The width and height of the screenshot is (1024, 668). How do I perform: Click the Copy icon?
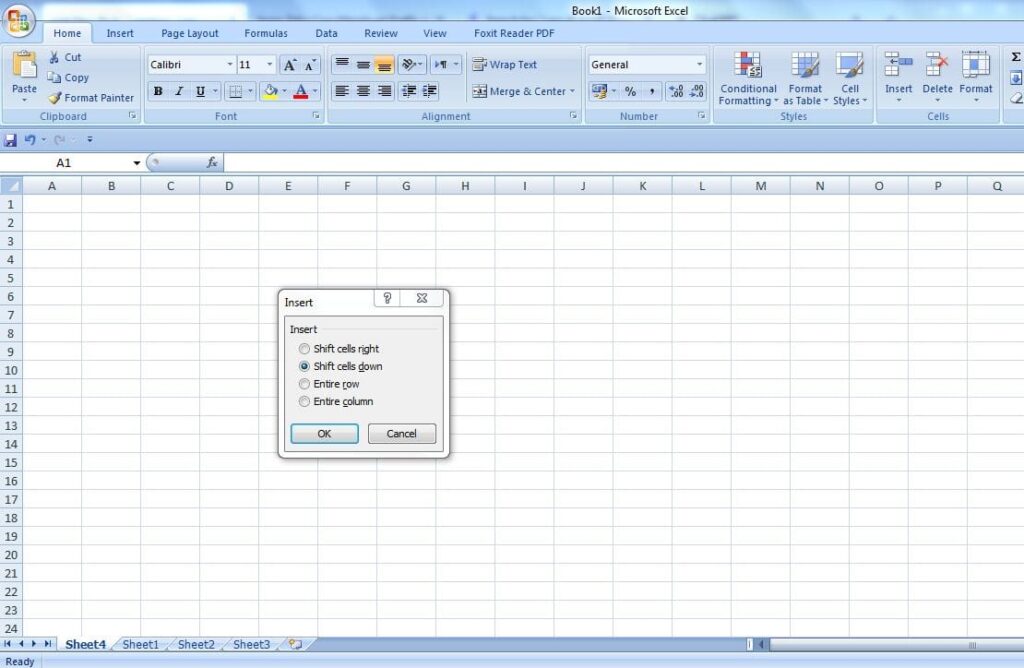coord(54,77)
